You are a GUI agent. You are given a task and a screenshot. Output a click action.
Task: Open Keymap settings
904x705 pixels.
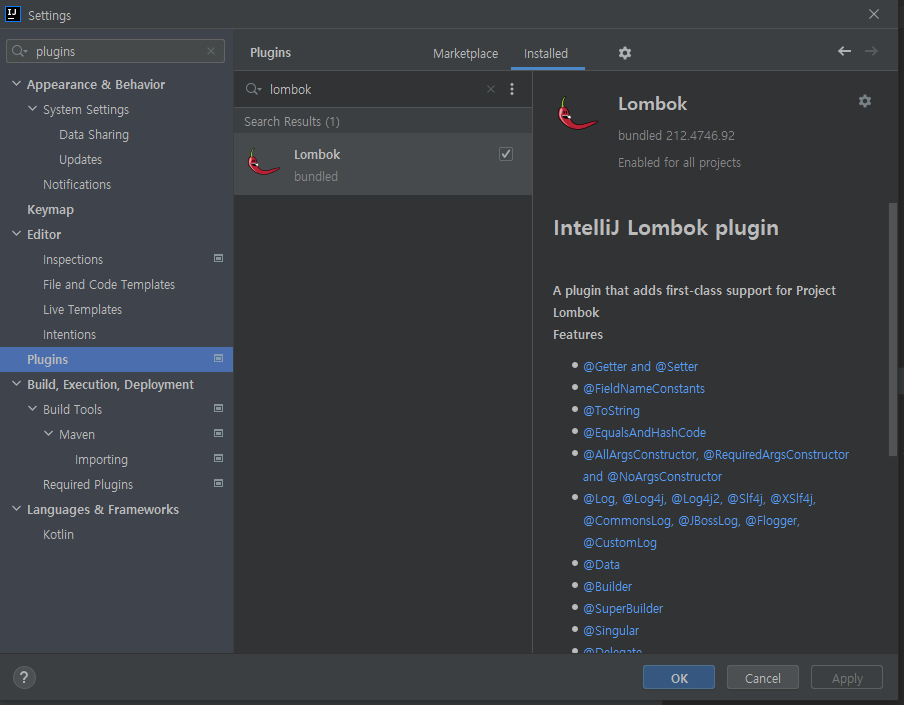point(50,210)
